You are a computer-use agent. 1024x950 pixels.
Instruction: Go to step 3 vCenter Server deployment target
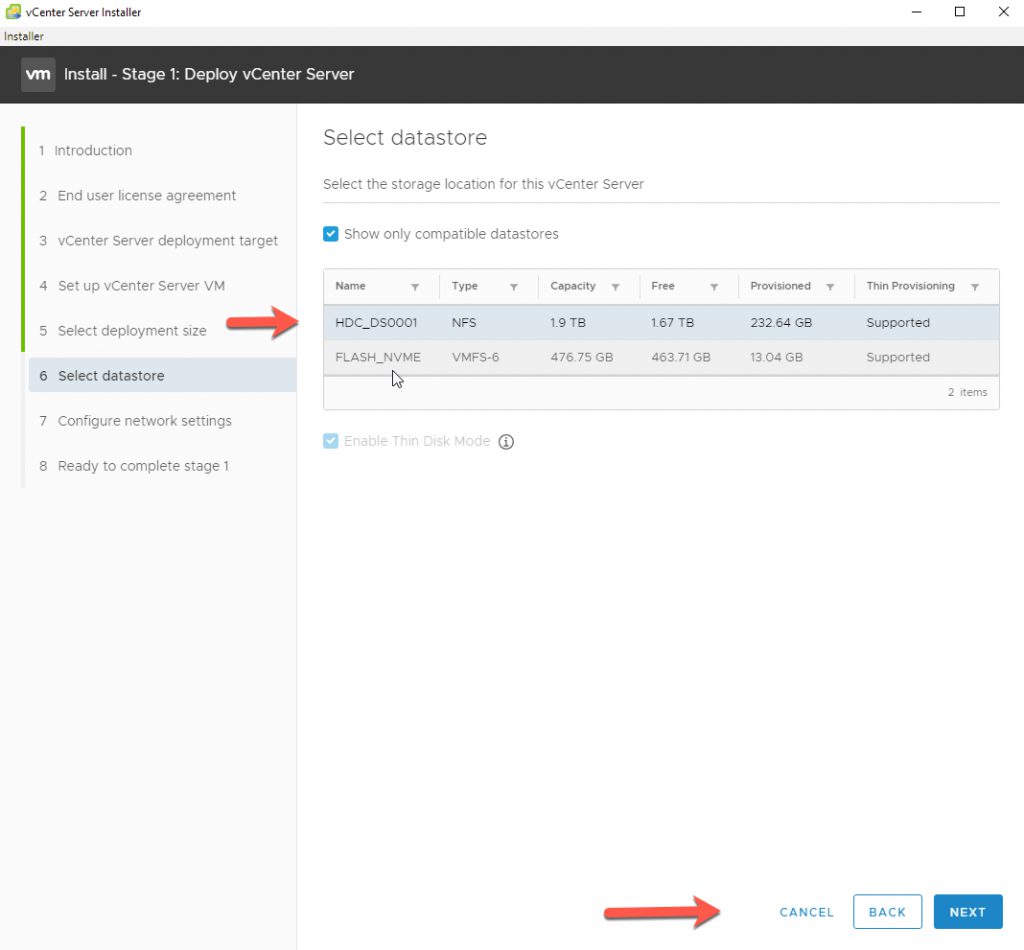point(158,241)
